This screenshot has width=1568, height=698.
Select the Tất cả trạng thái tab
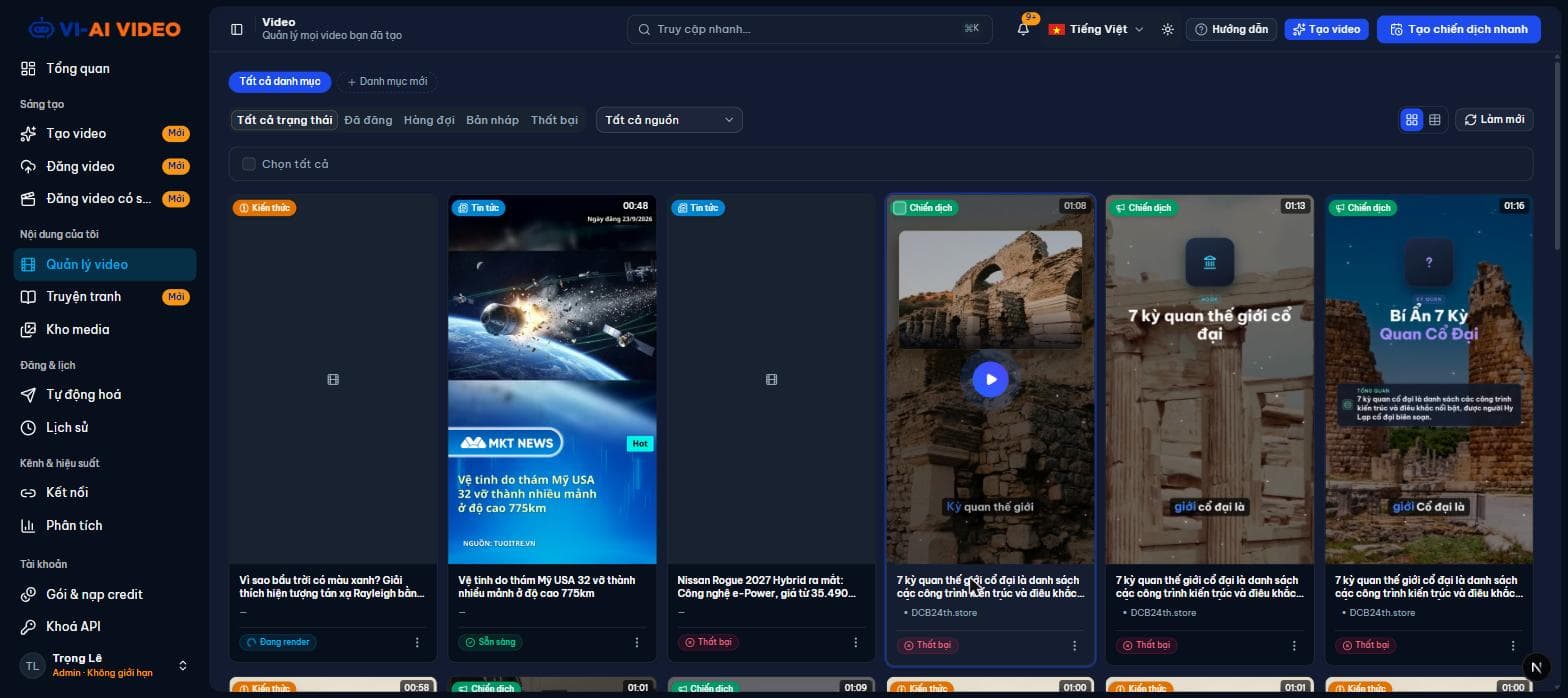click(x=284, y=120)
